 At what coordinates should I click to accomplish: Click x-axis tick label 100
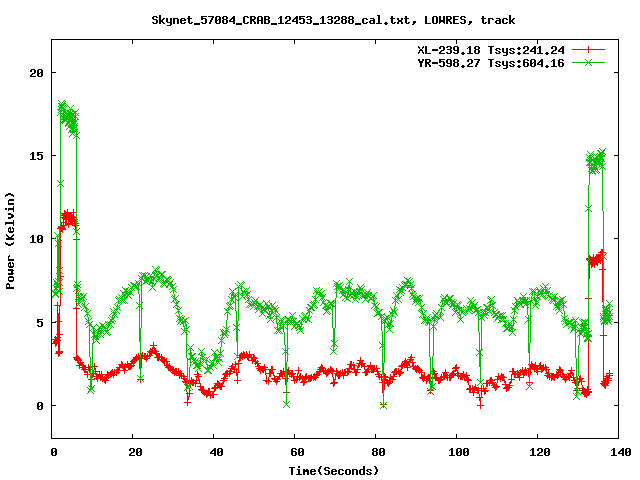pos(459,452)
